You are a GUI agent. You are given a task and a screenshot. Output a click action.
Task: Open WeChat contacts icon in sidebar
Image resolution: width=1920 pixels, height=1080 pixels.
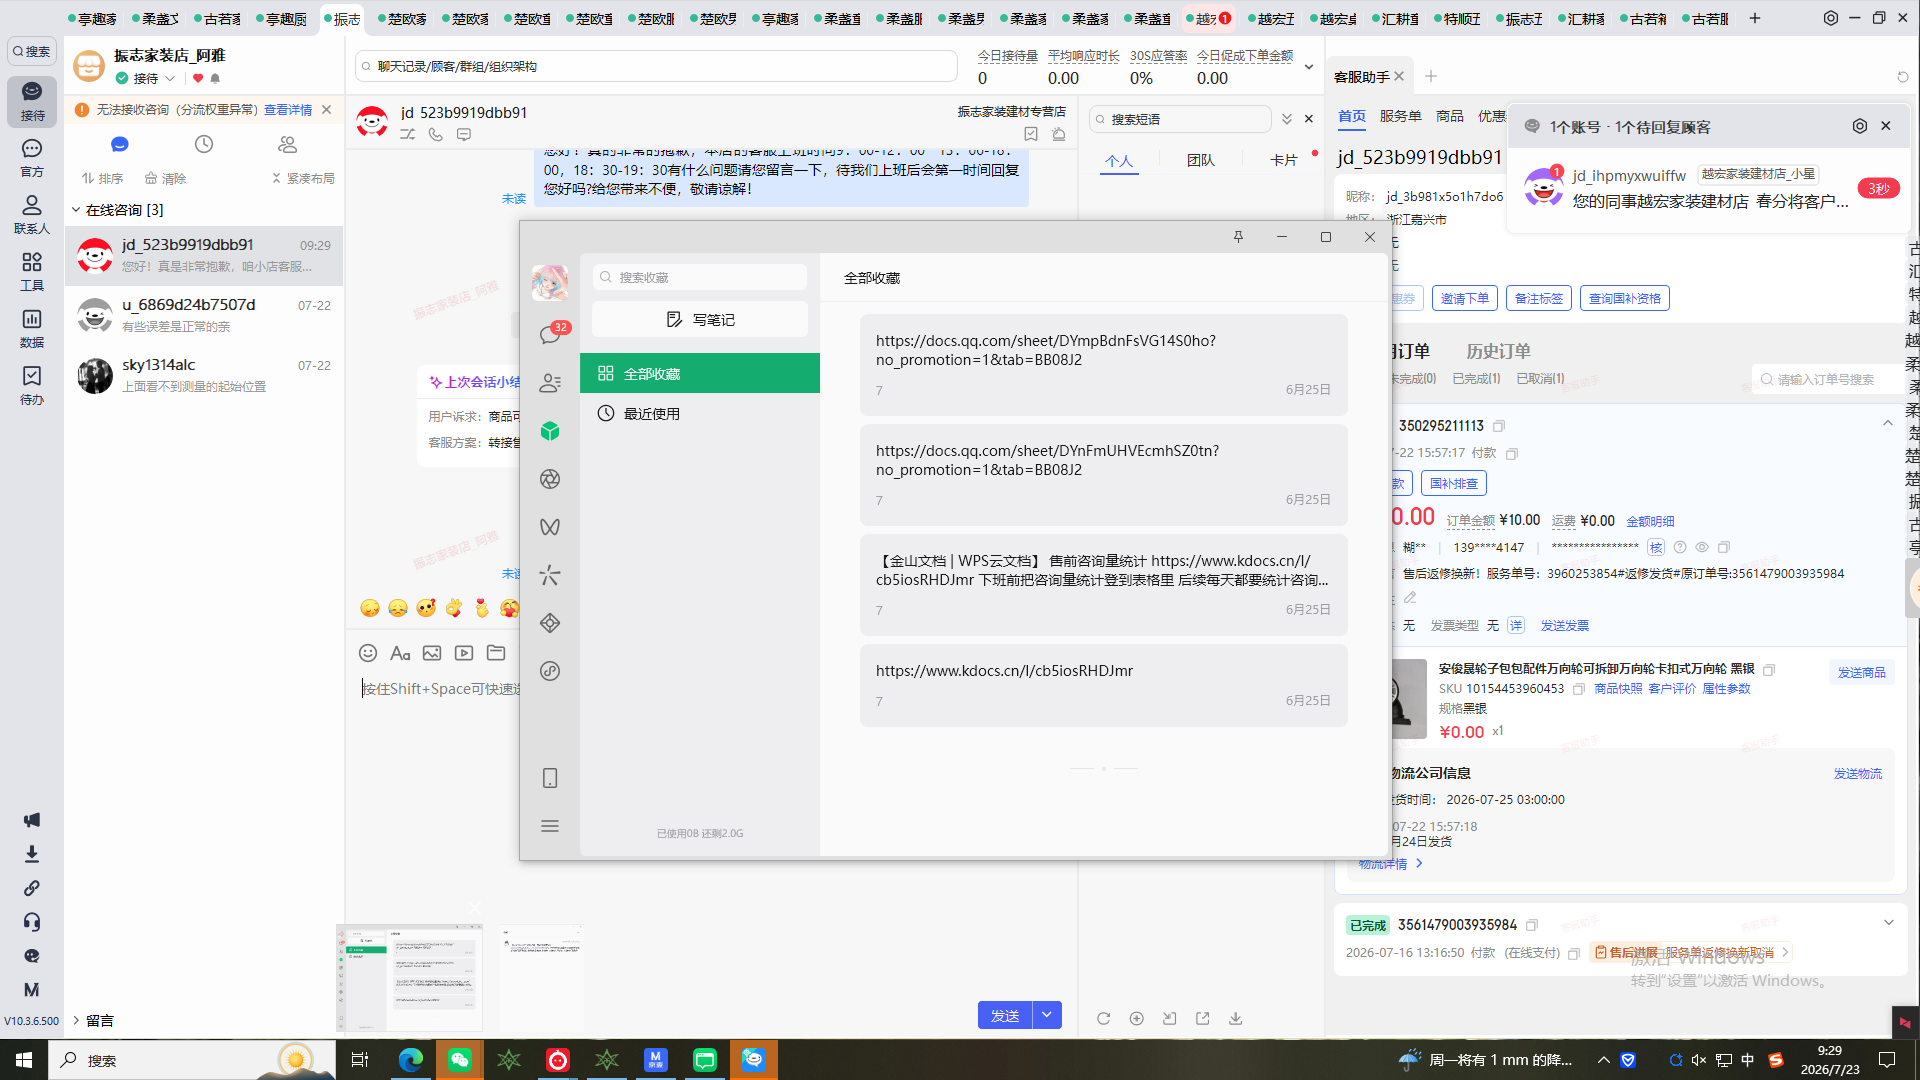[x=550, y=383]
